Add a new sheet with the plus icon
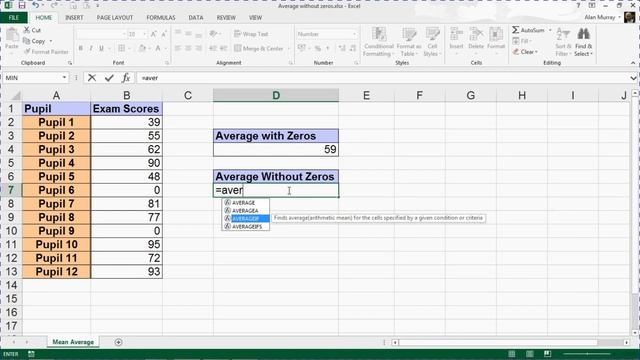 (118, 342)
